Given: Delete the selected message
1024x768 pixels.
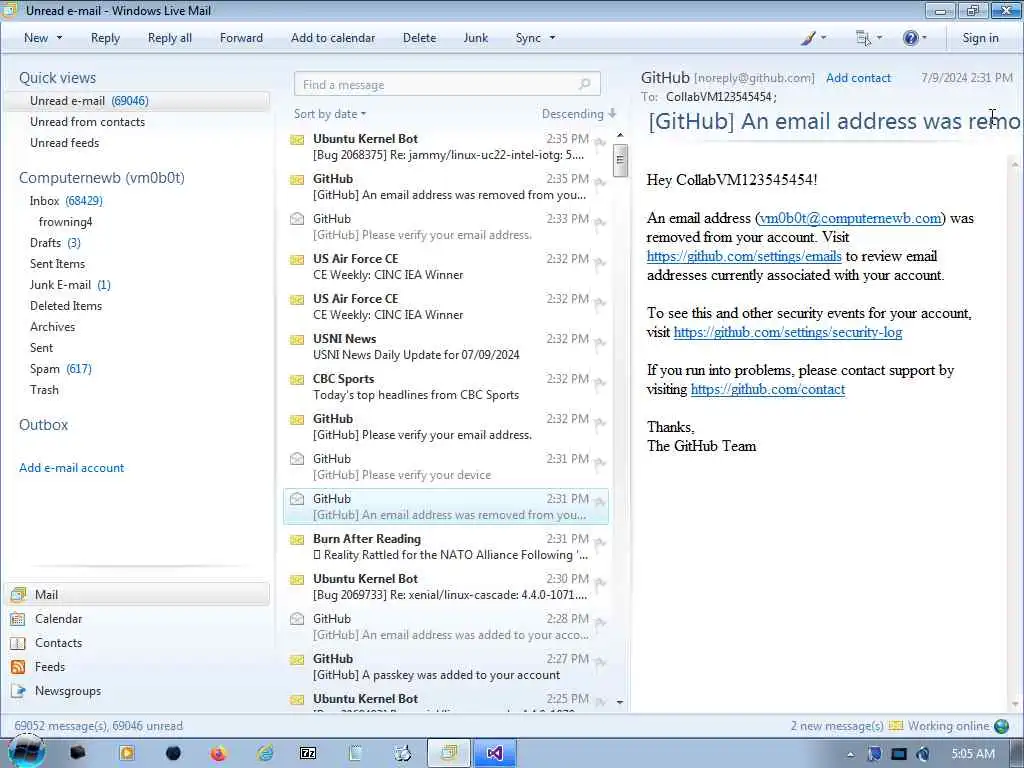Looking at the screenshot, I should 419,38.
